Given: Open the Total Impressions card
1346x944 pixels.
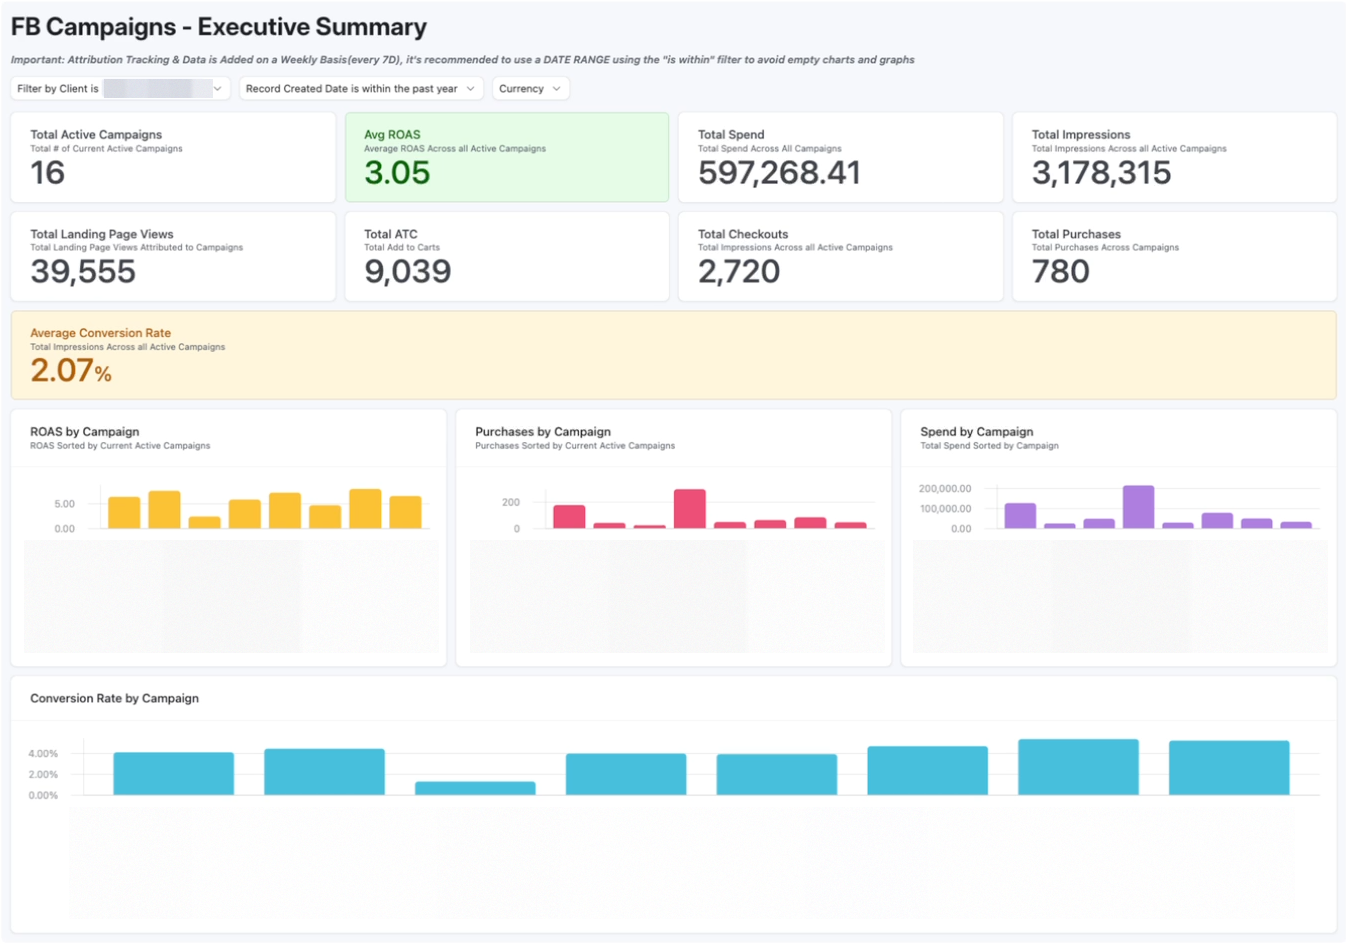Looking at the screenshot, I should tap(1174, 158).
